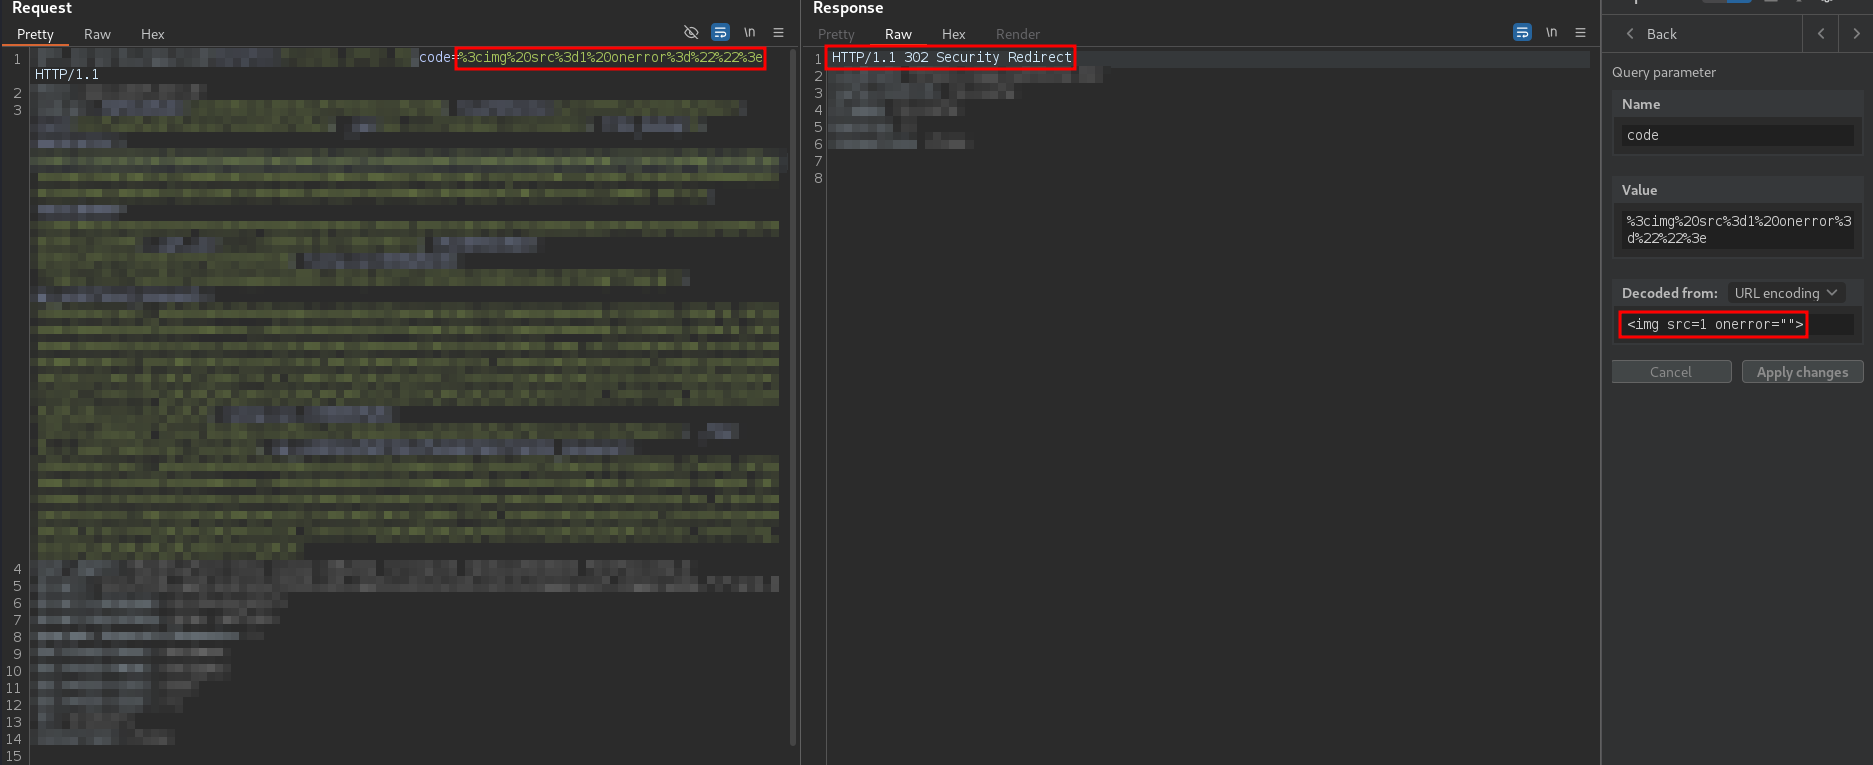Toggle non-printable \n display in Response panel
This screenshot has width=1873, height=765.
[1551, 32]
